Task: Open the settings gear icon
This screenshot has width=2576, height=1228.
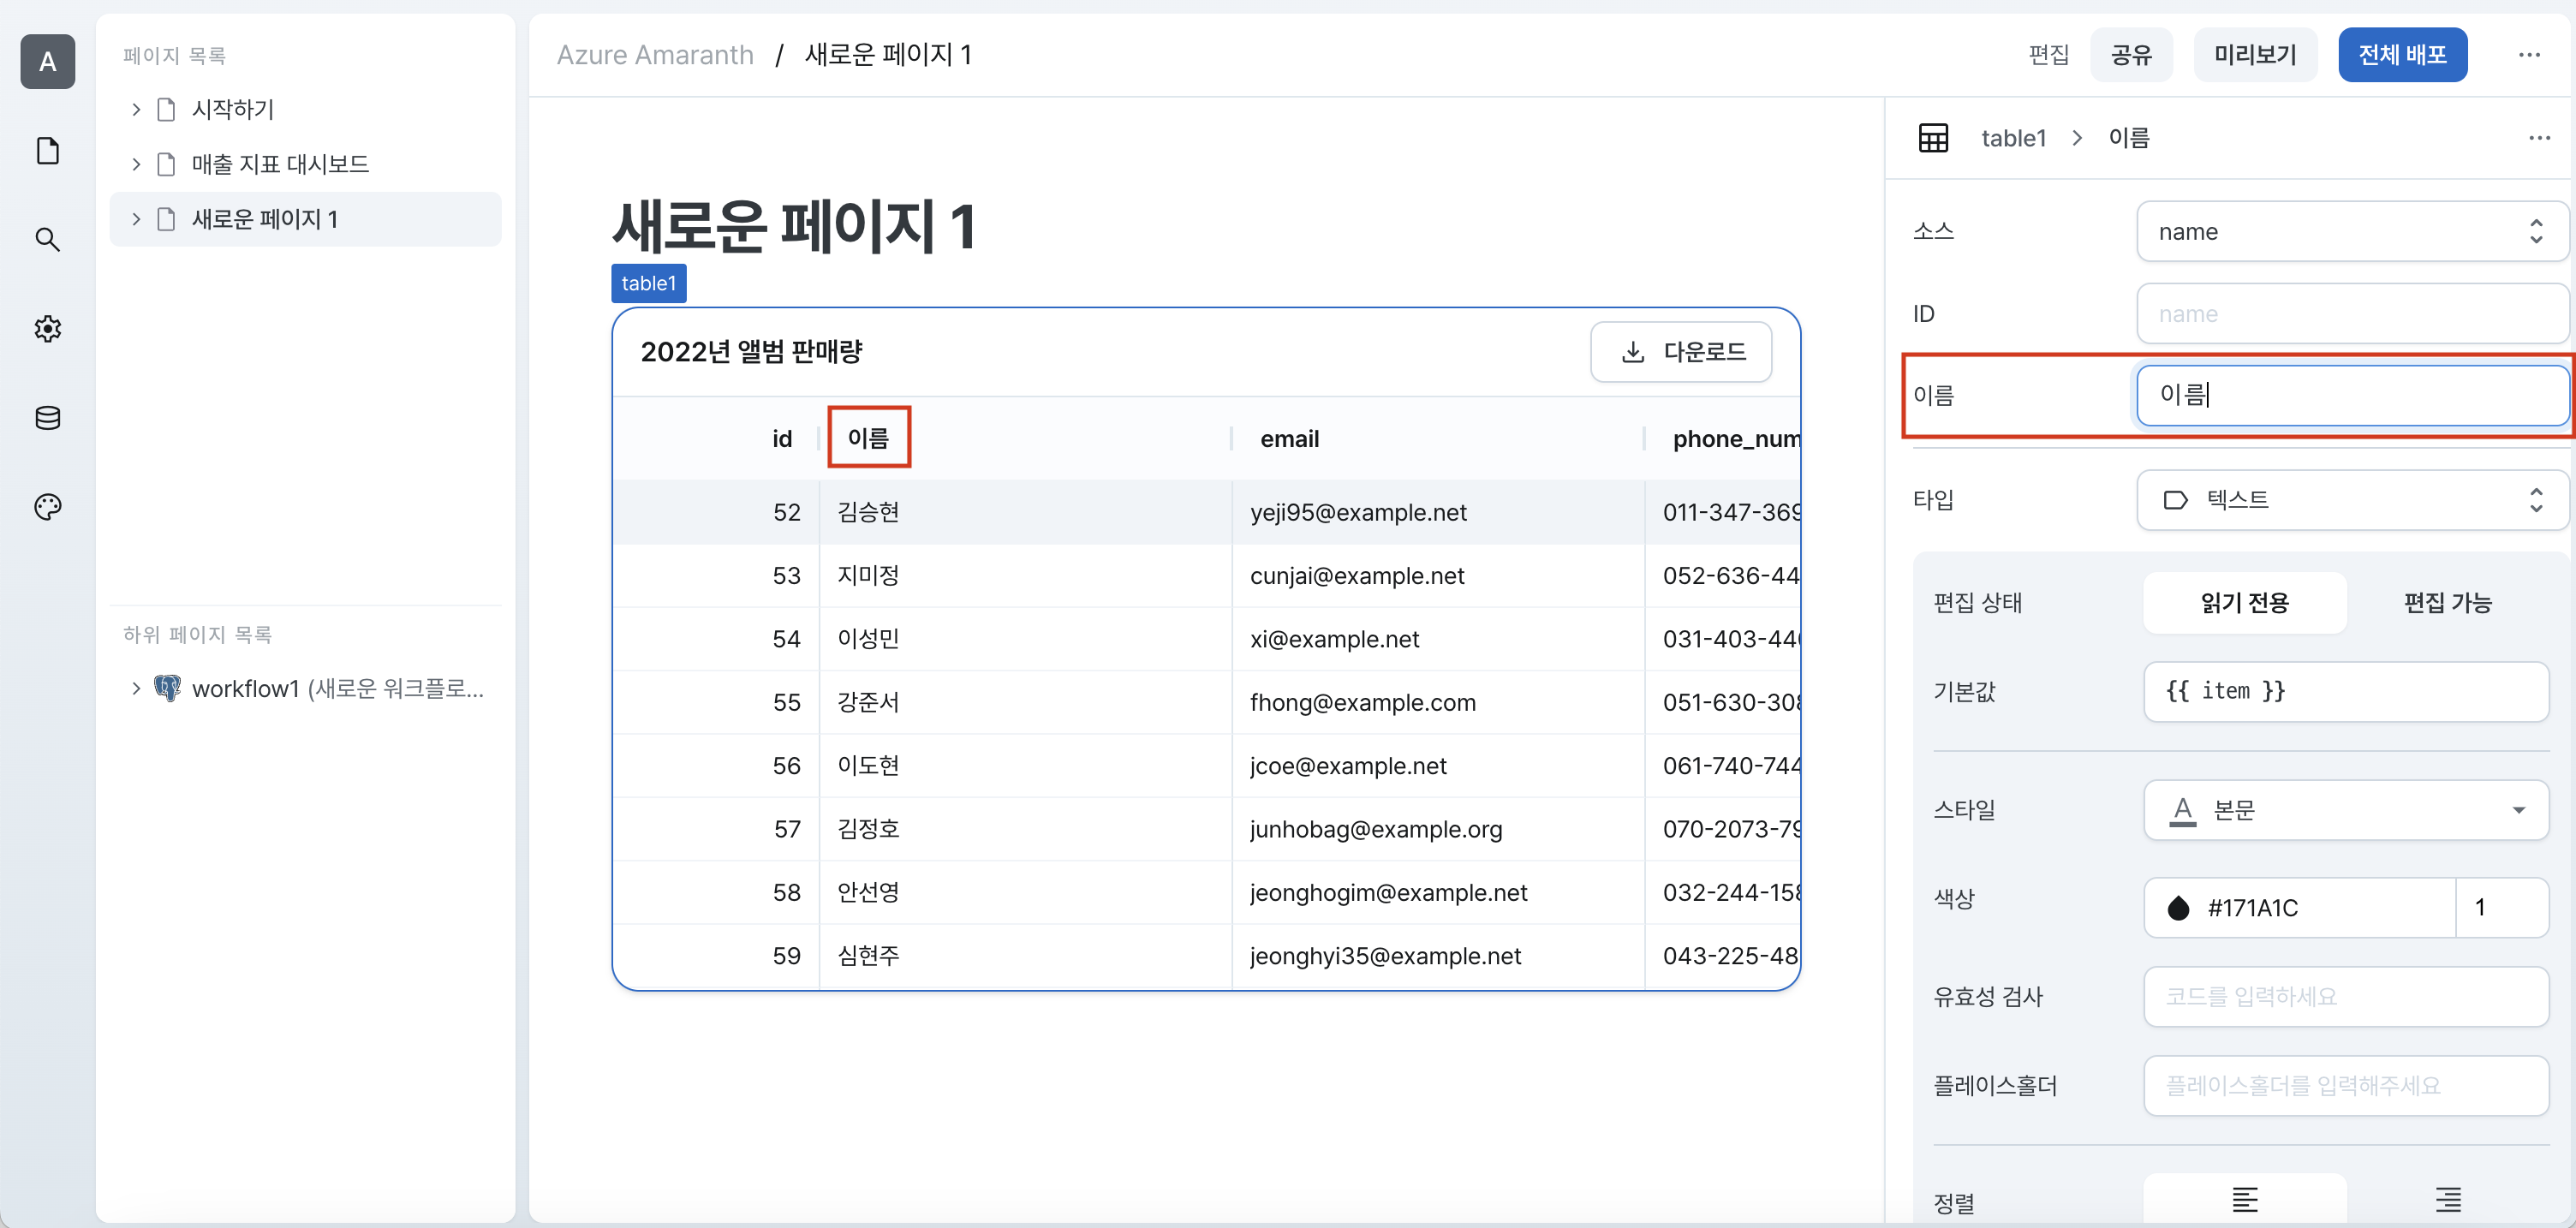Action: coord(47,329)
